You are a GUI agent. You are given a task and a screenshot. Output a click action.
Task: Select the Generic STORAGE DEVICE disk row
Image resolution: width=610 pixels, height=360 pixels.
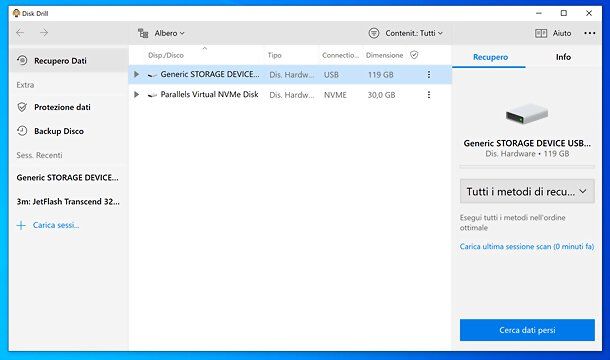pyautogui.click(x=290, y=74)
